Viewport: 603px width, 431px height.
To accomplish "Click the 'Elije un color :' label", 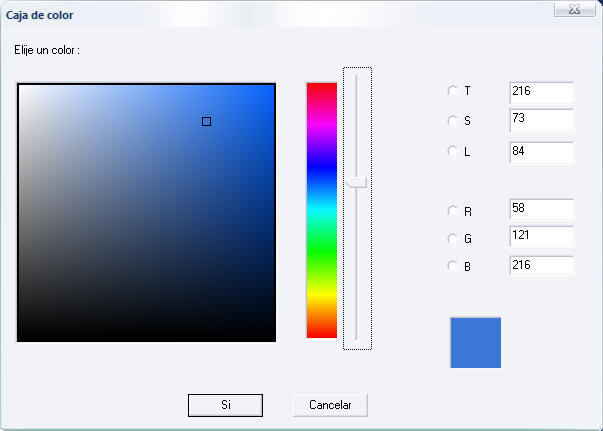I will click(x=47, y=50).
